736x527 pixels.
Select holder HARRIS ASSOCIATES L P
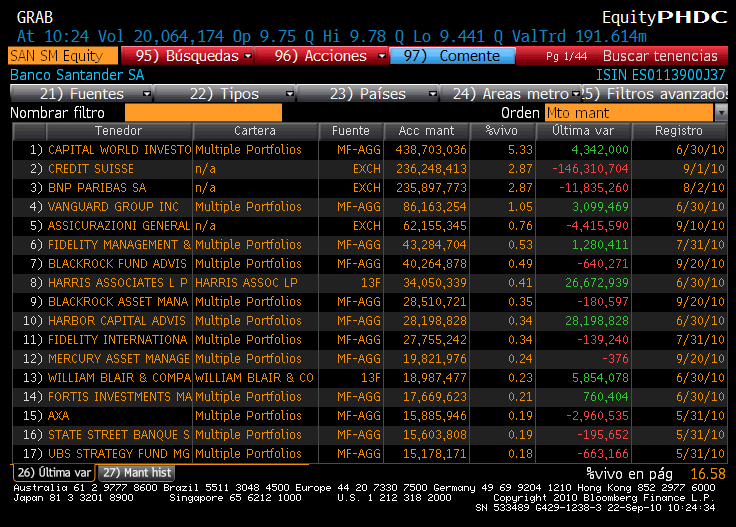118,283
